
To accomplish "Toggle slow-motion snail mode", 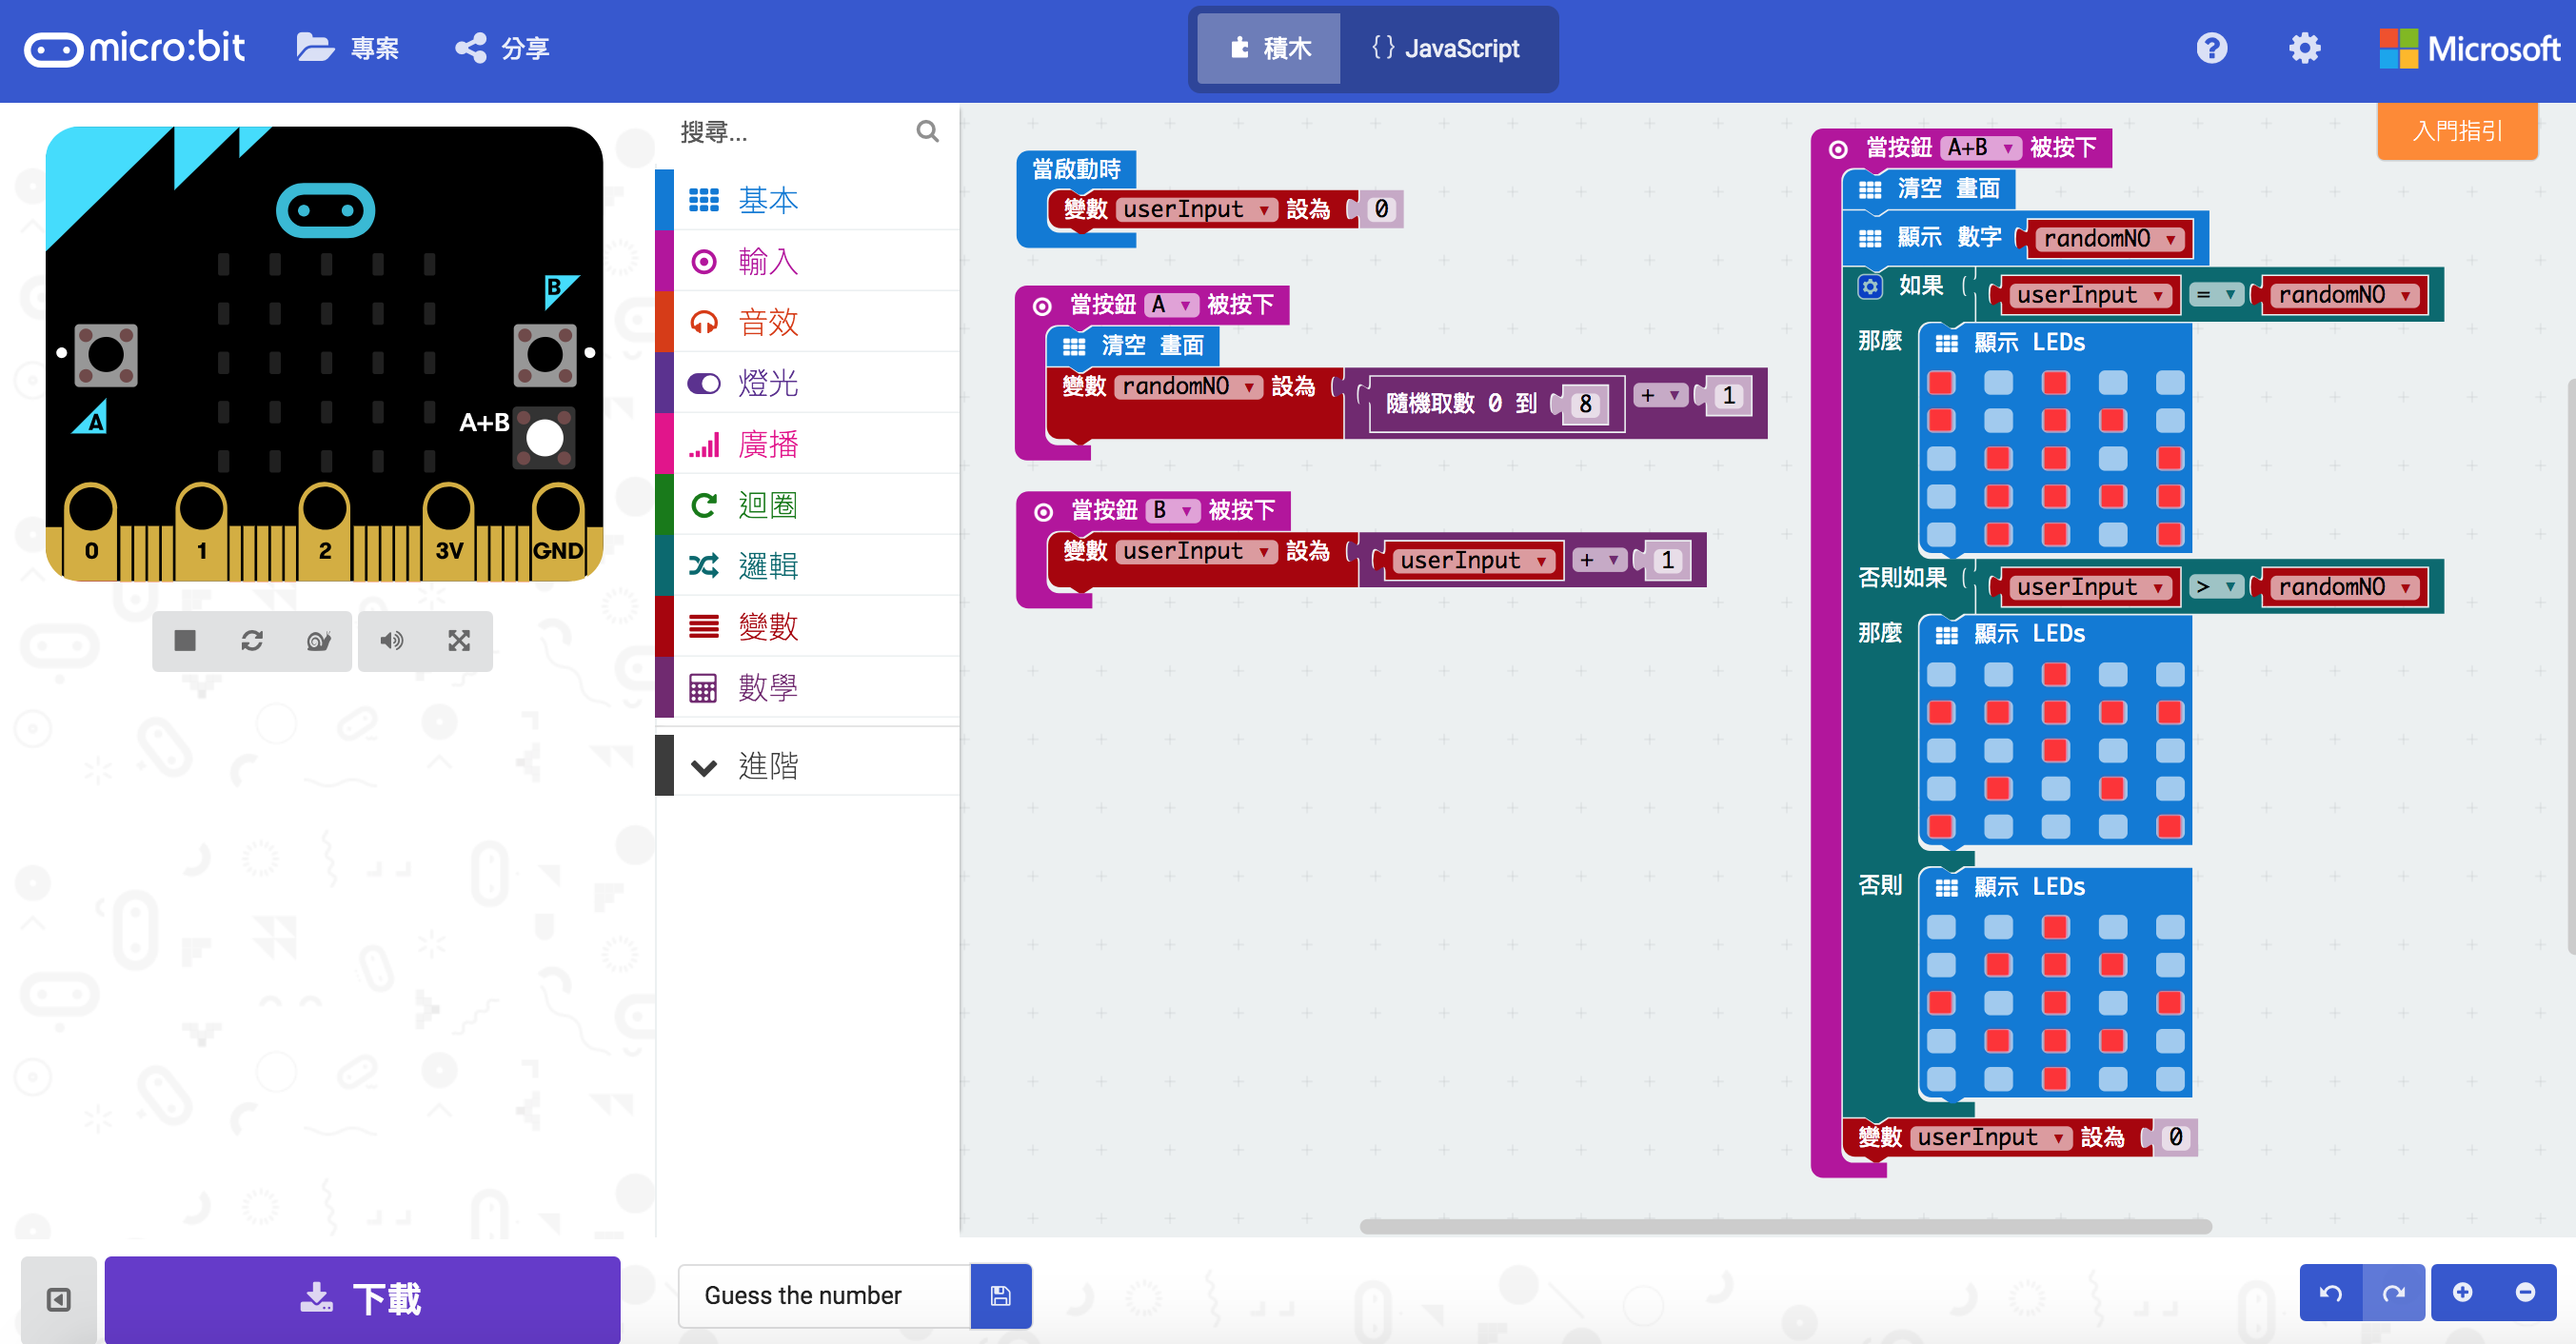I will pos(319,640).
